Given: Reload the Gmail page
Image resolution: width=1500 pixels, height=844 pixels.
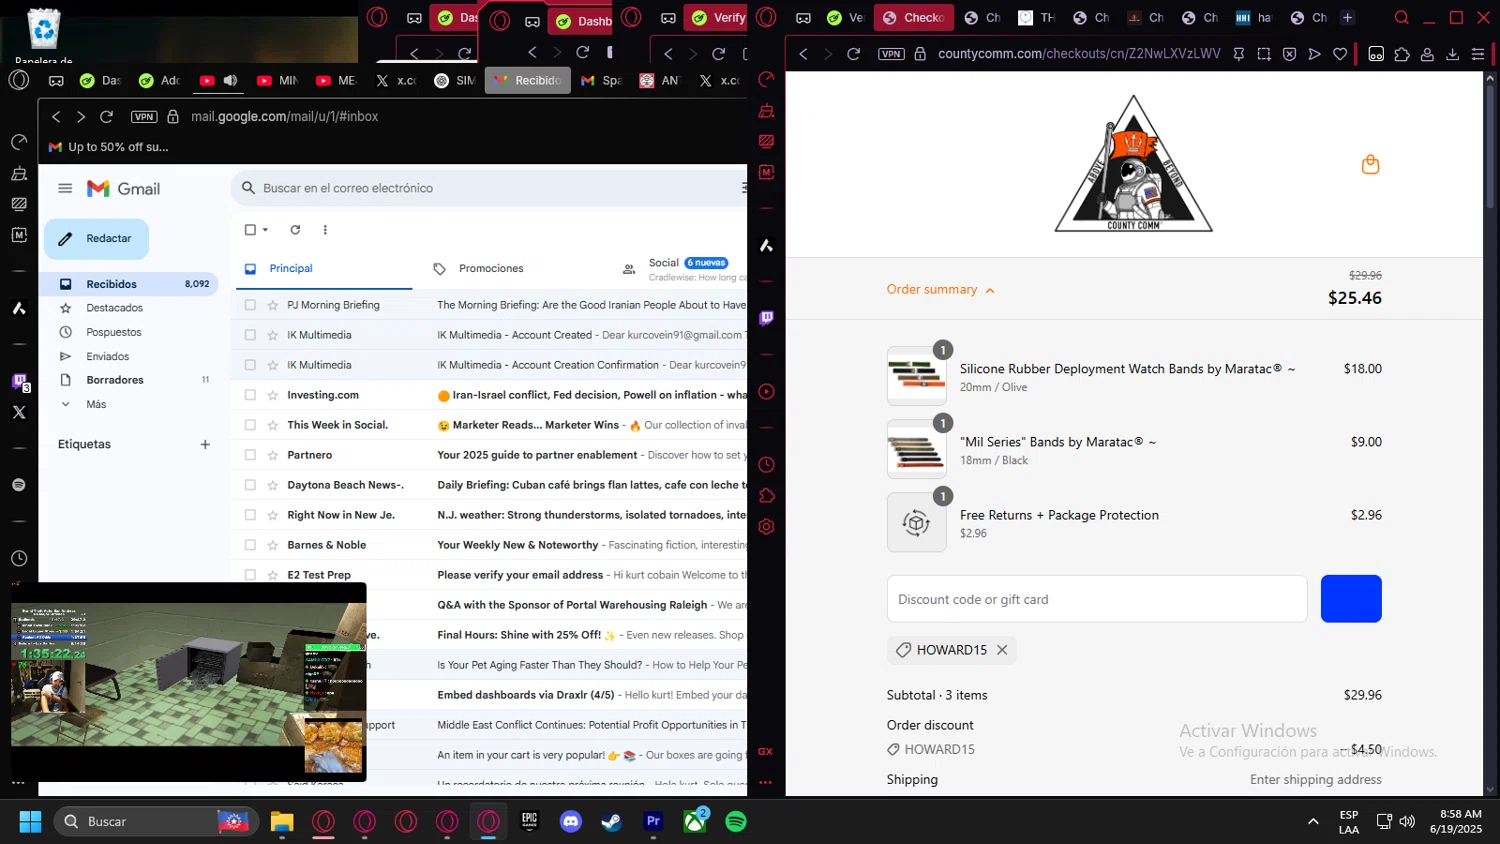Looking at the screenshot, I should tap(106, 117).
